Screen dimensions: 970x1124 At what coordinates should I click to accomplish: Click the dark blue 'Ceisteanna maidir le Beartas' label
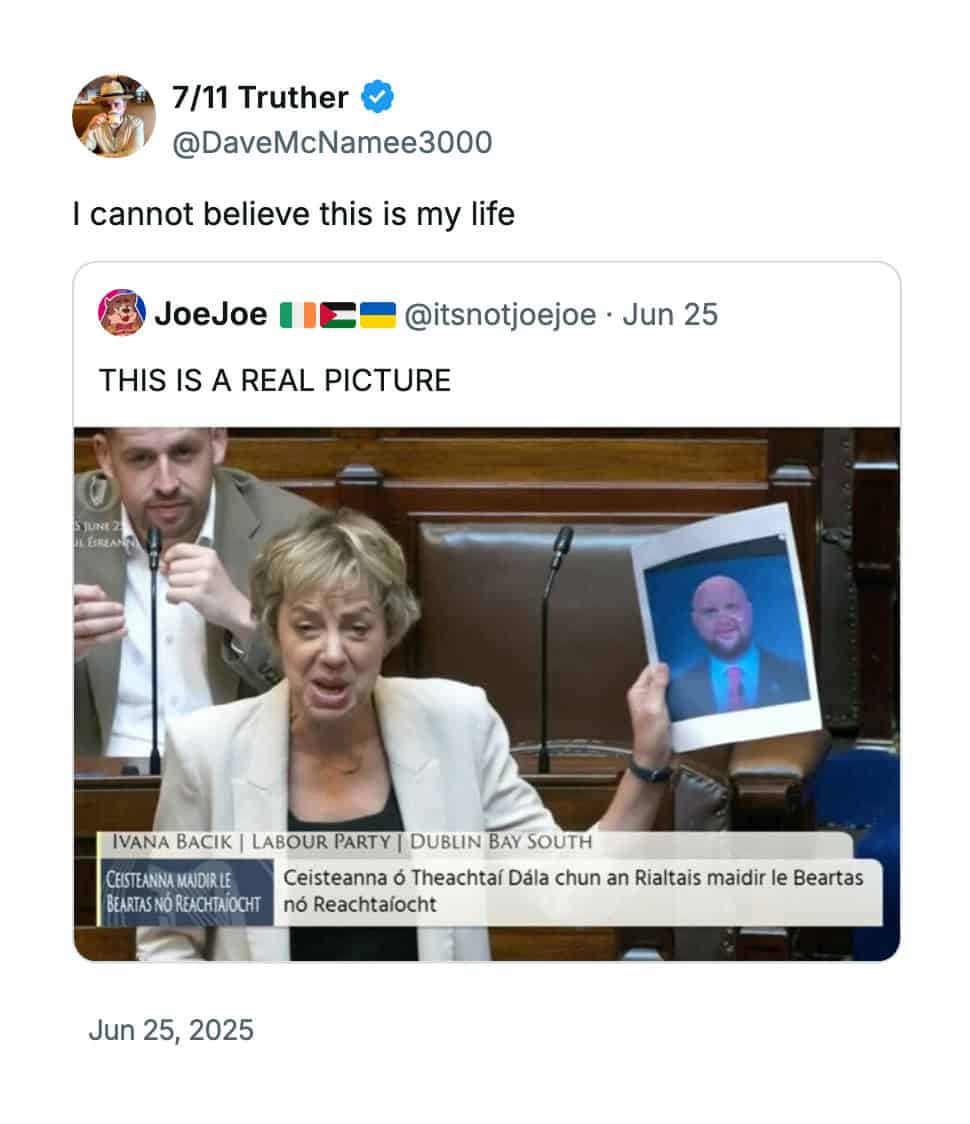(x=186, y=892)
